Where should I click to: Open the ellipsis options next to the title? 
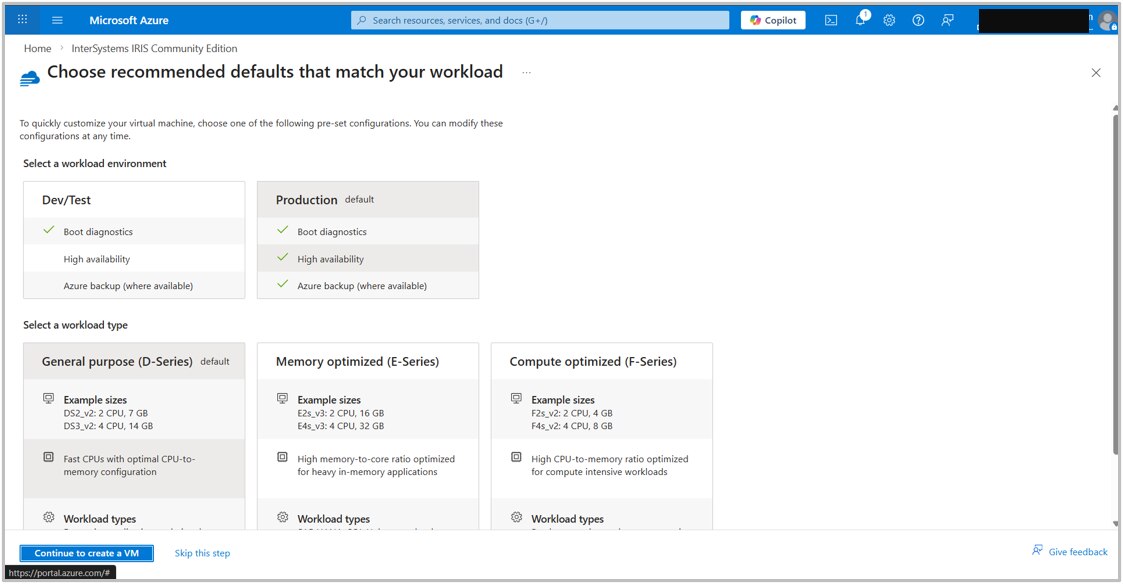(527, 72)
